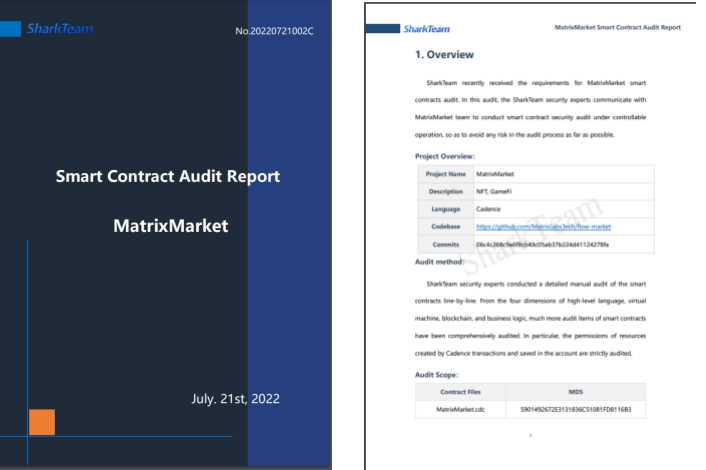Image resolution: width=706 pixels, height=470 pixels.
Task: Click the 1. Overview heading
Action: coord(444,55)
